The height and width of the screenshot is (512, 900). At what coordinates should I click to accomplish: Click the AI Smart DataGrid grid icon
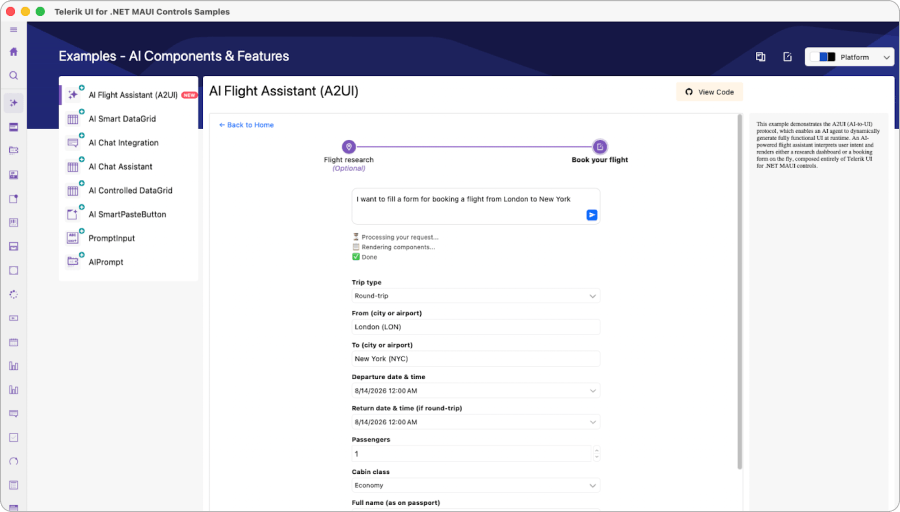73,118
